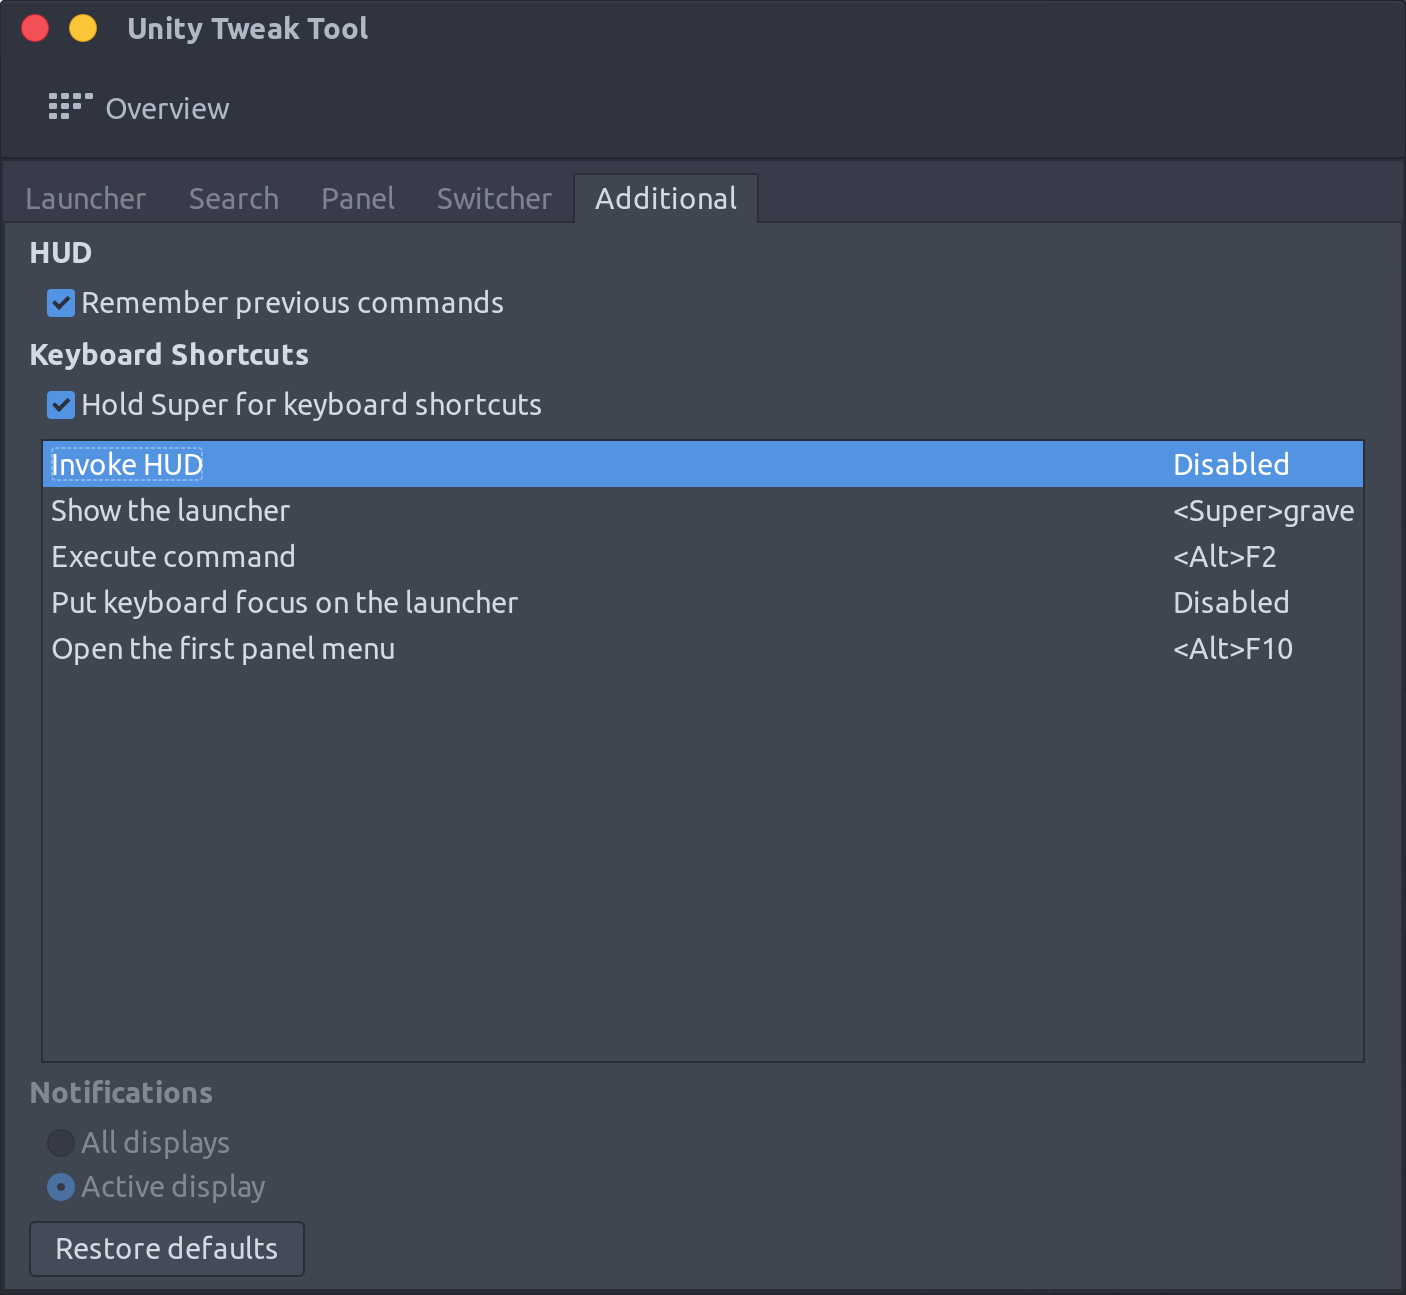Select the Invoke HUD shortcut row
1406x1295 pixels.
(703, 464)
